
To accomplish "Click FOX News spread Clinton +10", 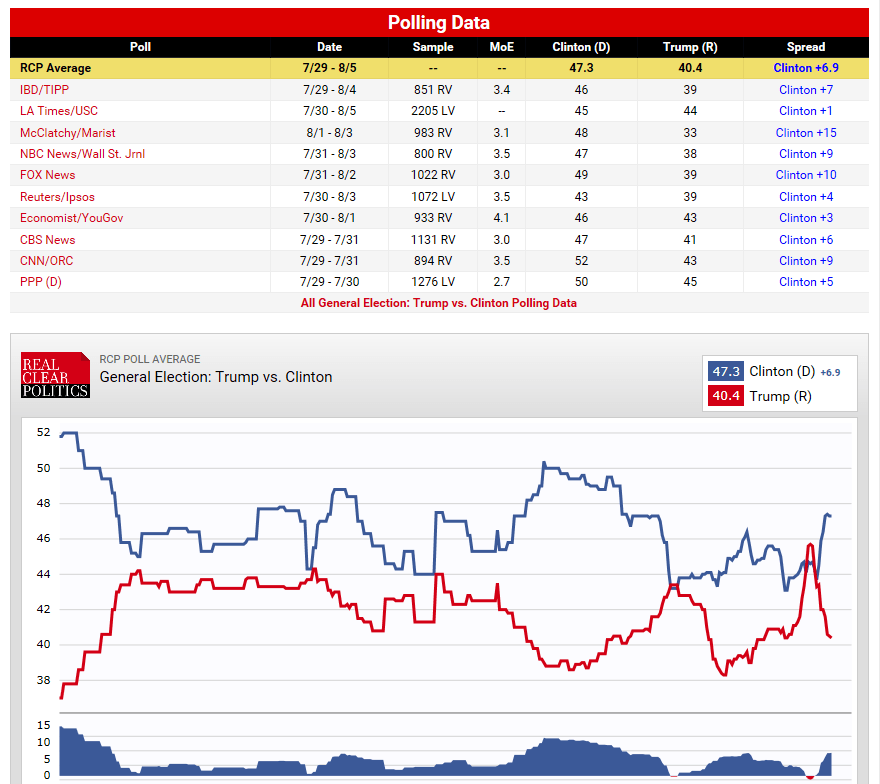I will point(806,175).
